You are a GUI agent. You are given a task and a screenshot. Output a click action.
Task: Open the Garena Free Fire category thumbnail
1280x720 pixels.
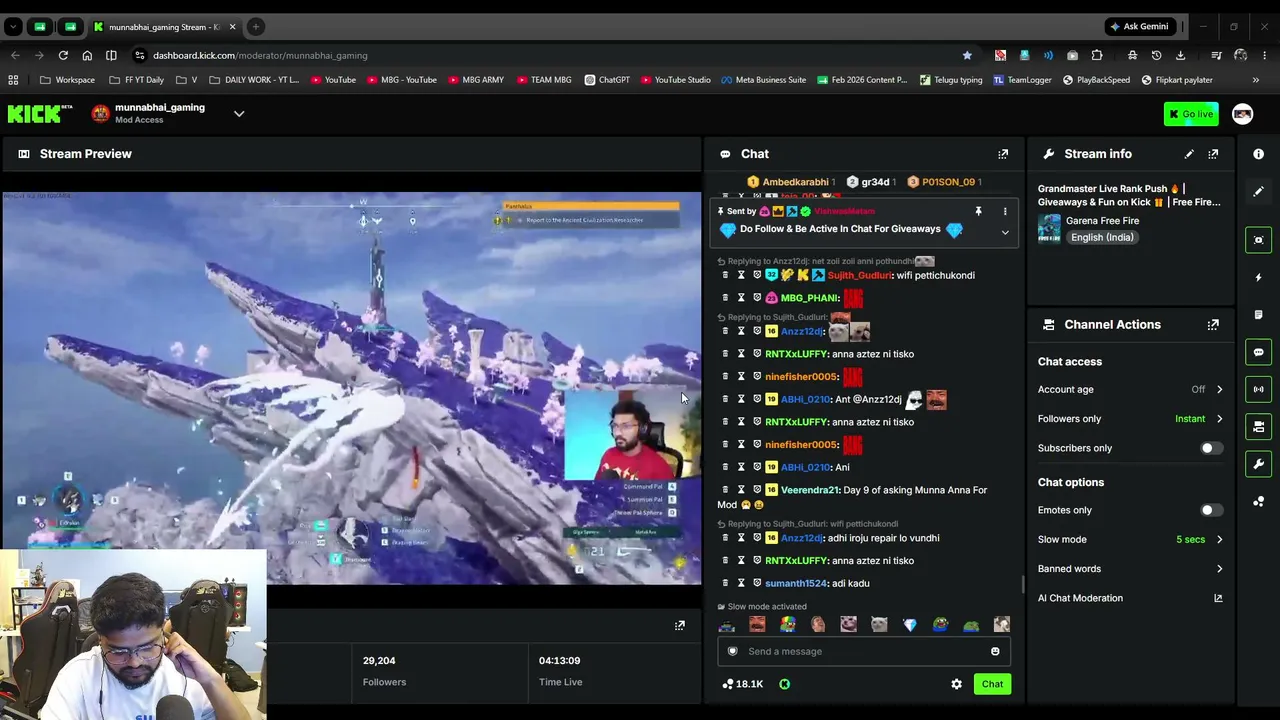point(1049,229)
